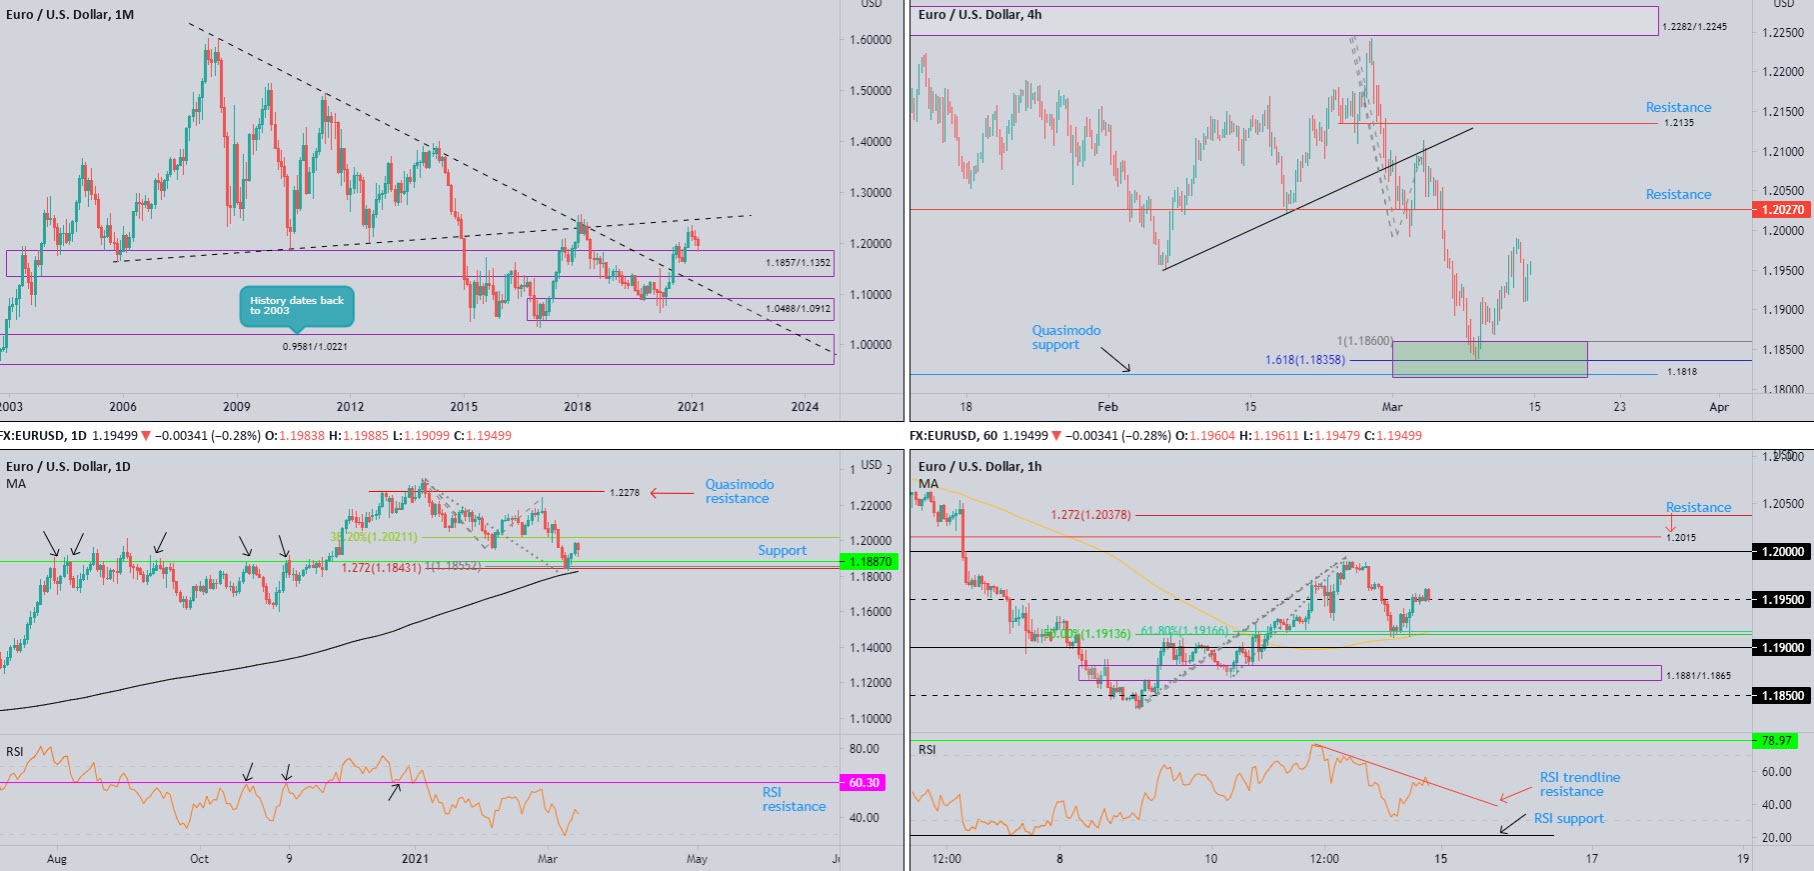
Task: Select the green 78.97 RSI level tag
Action: (1776, 741)
